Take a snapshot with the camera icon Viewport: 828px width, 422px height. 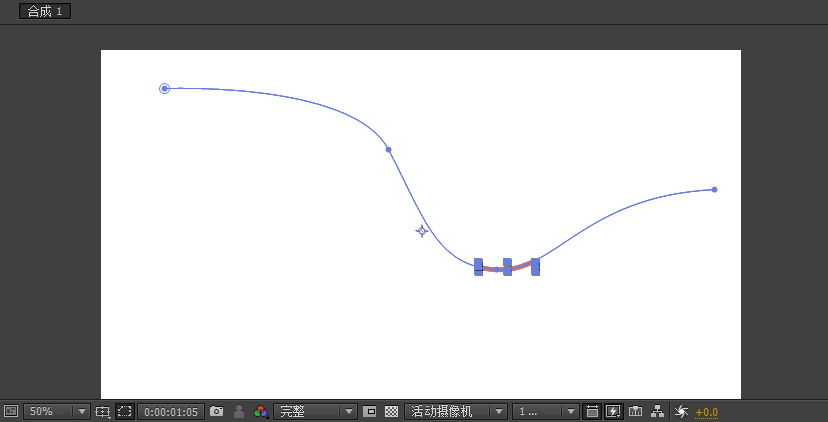coord(217,411)
